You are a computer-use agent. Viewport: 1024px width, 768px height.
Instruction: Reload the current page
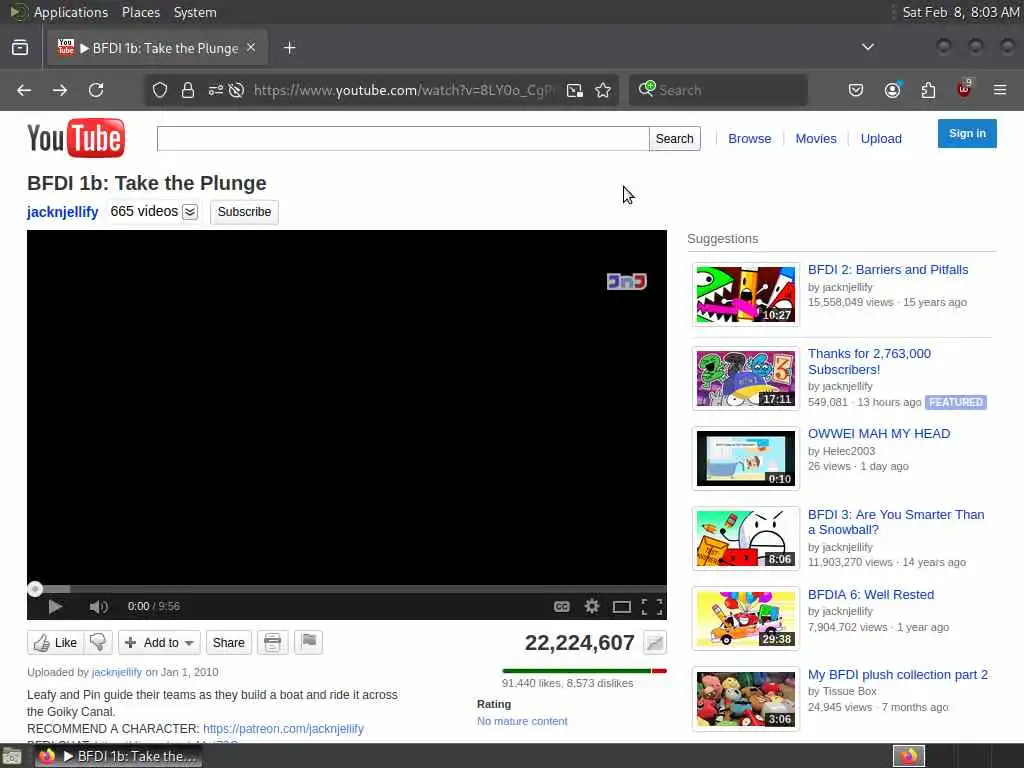tap(96, 90)
